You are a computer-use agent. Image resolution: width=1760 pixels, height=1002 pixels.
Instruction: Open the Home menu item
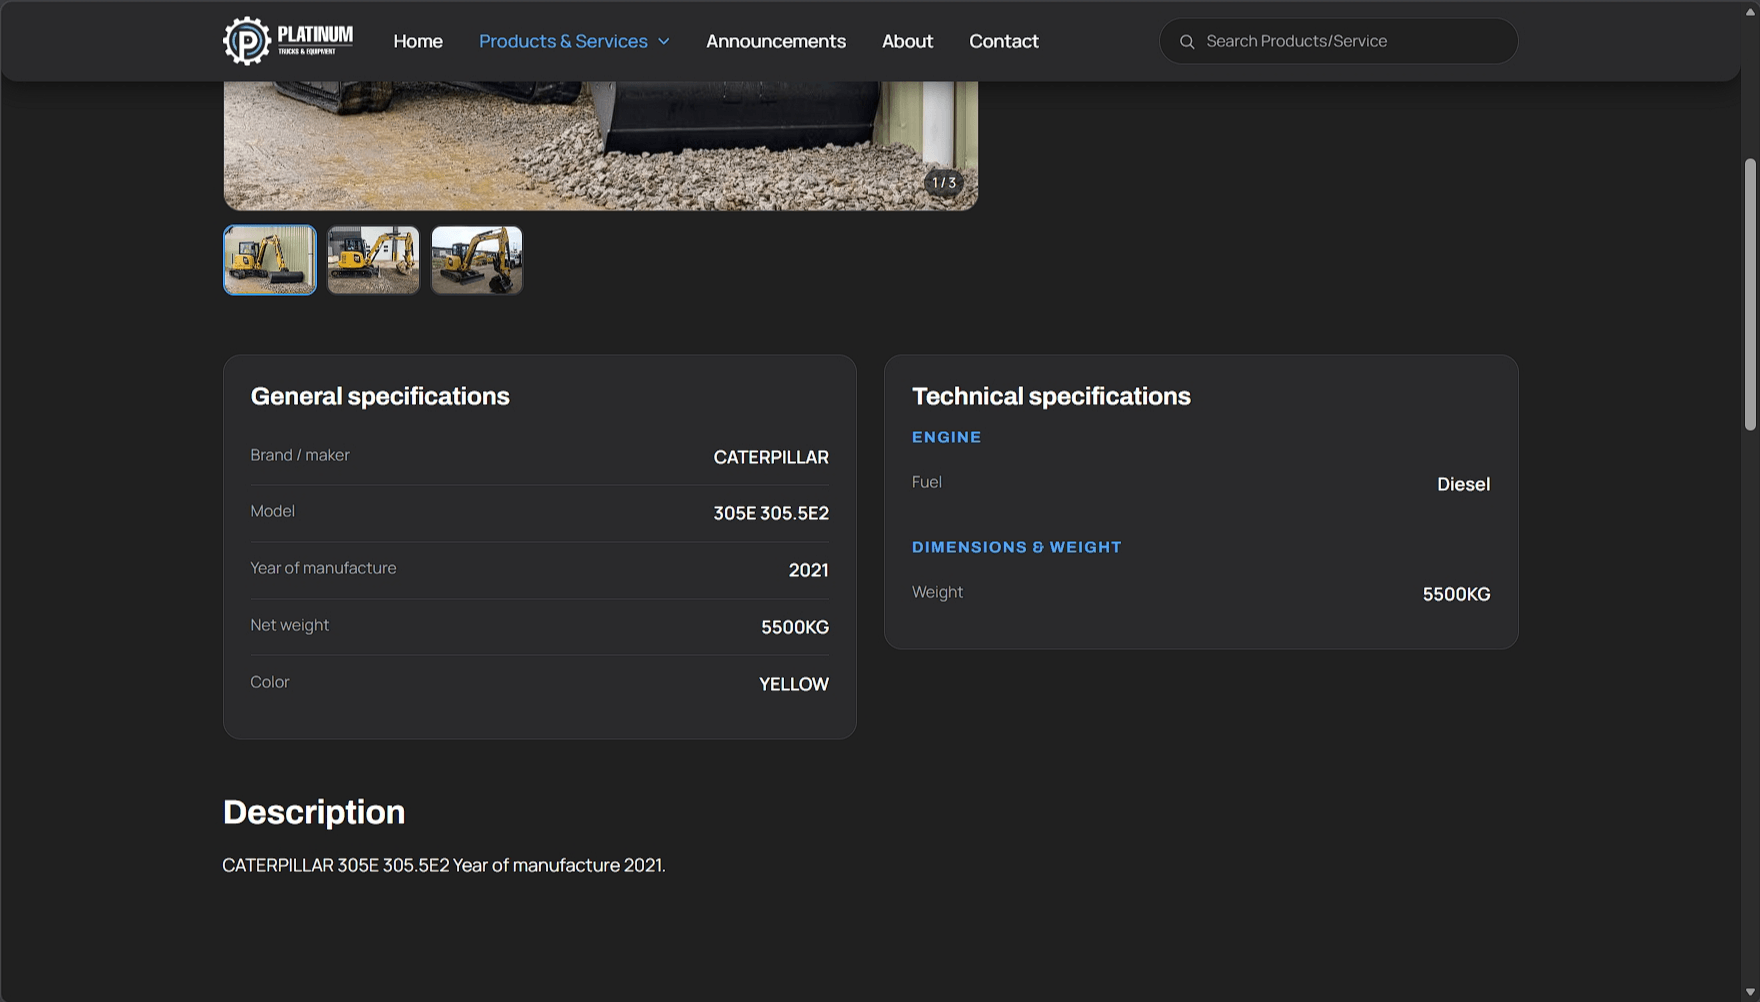pyautogui.click(x=418, y=41)
